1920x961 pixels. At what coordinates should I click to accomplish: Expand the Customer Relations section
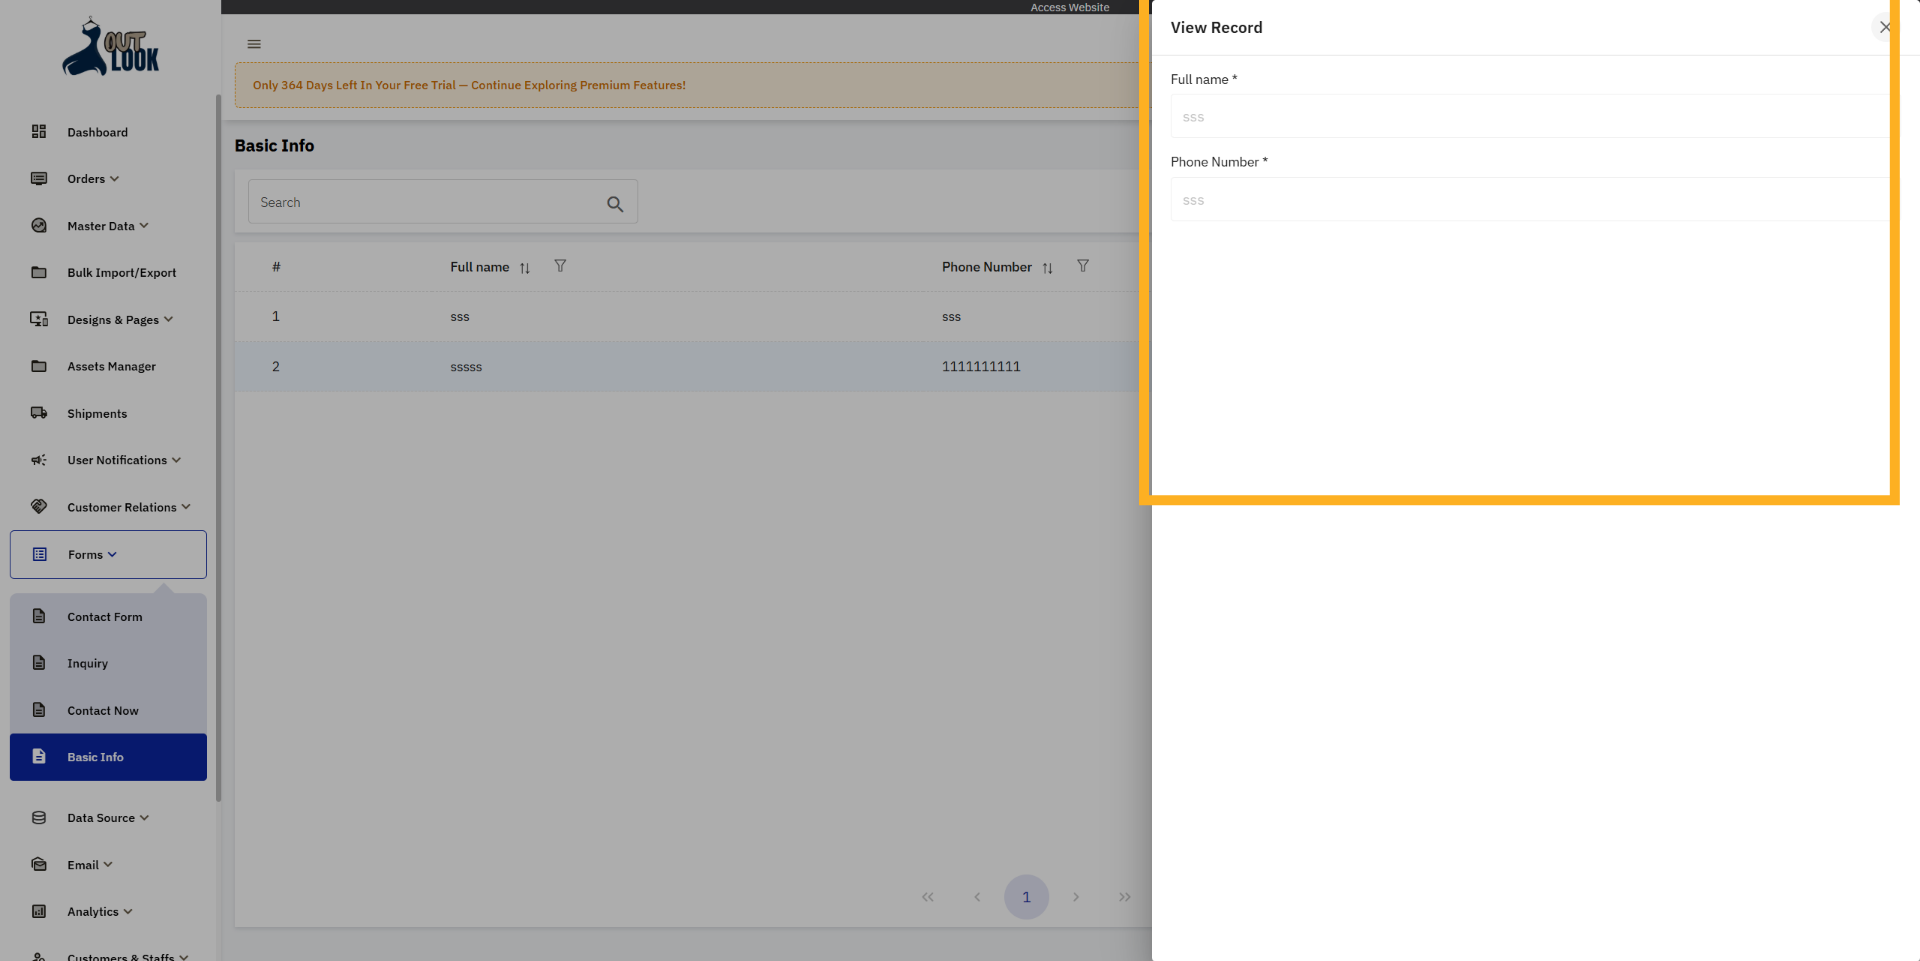tap(120, 507)
